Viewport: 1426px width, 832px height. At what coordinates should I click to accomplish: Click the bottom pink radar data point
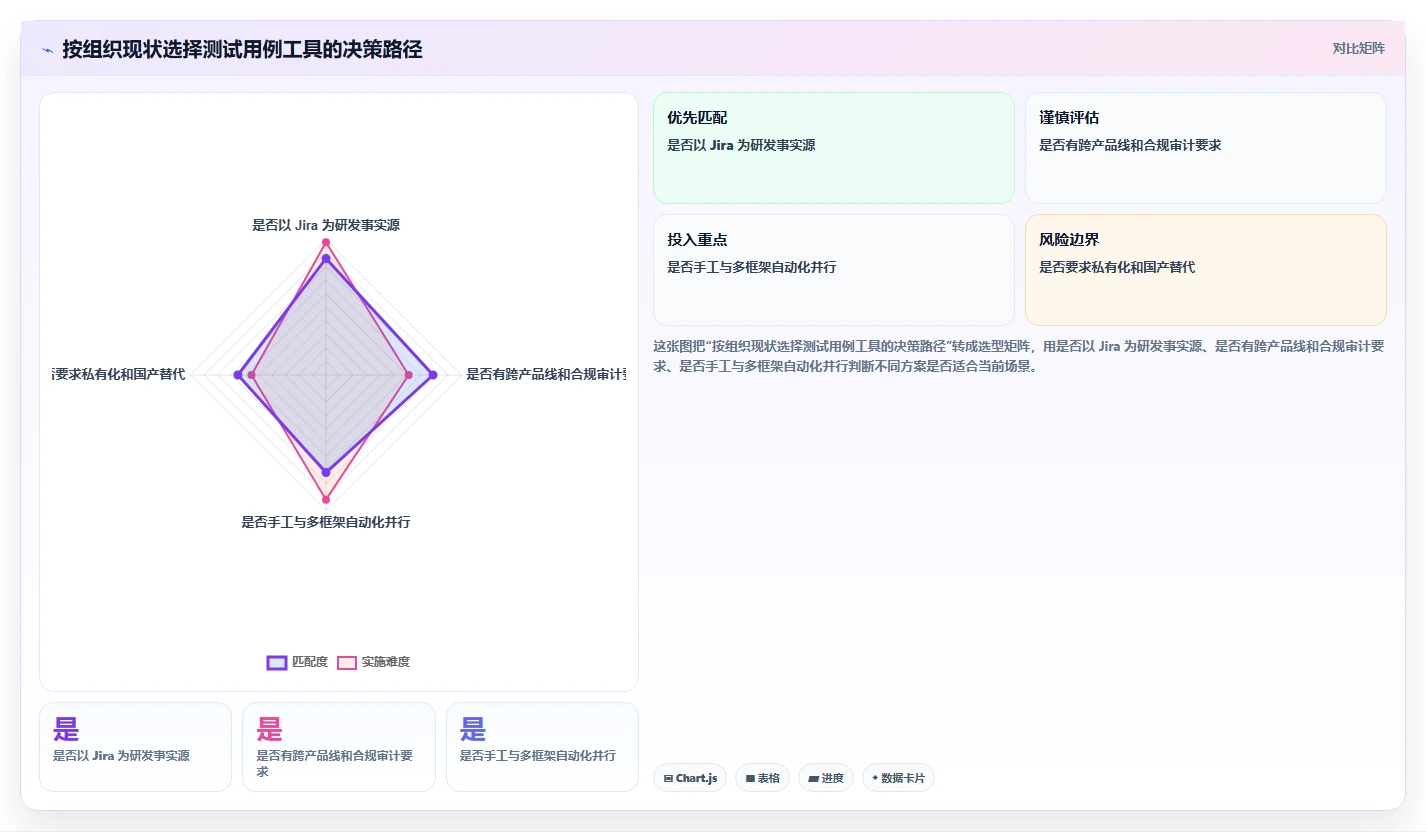pos(326,499)
